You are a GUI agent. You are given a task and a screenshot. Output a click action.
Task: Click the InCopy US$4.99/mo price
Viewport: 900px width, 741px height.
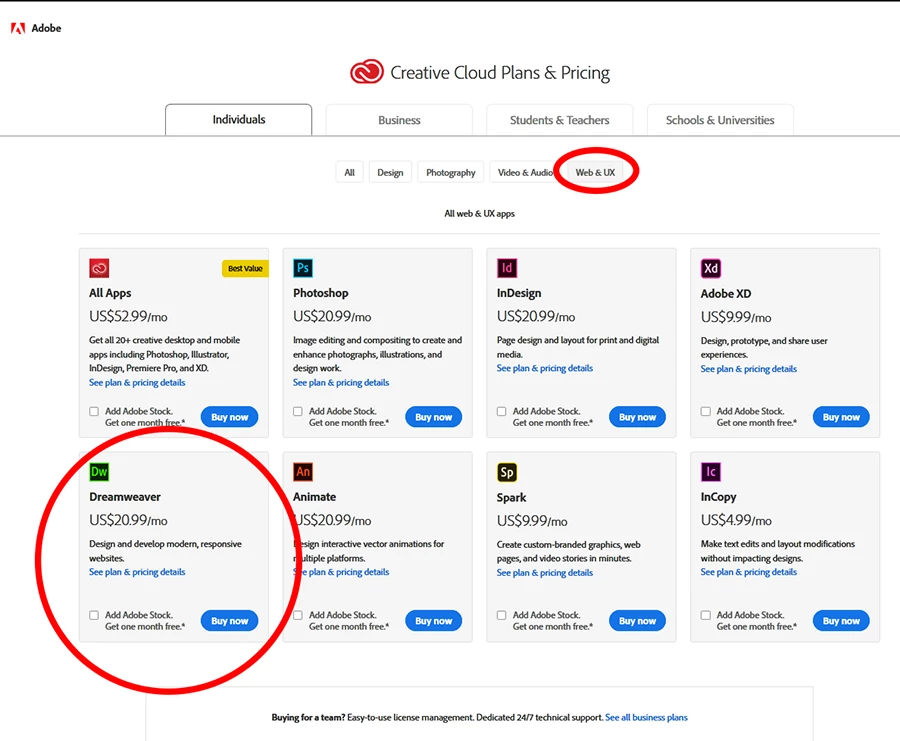(x=736, y=520)
